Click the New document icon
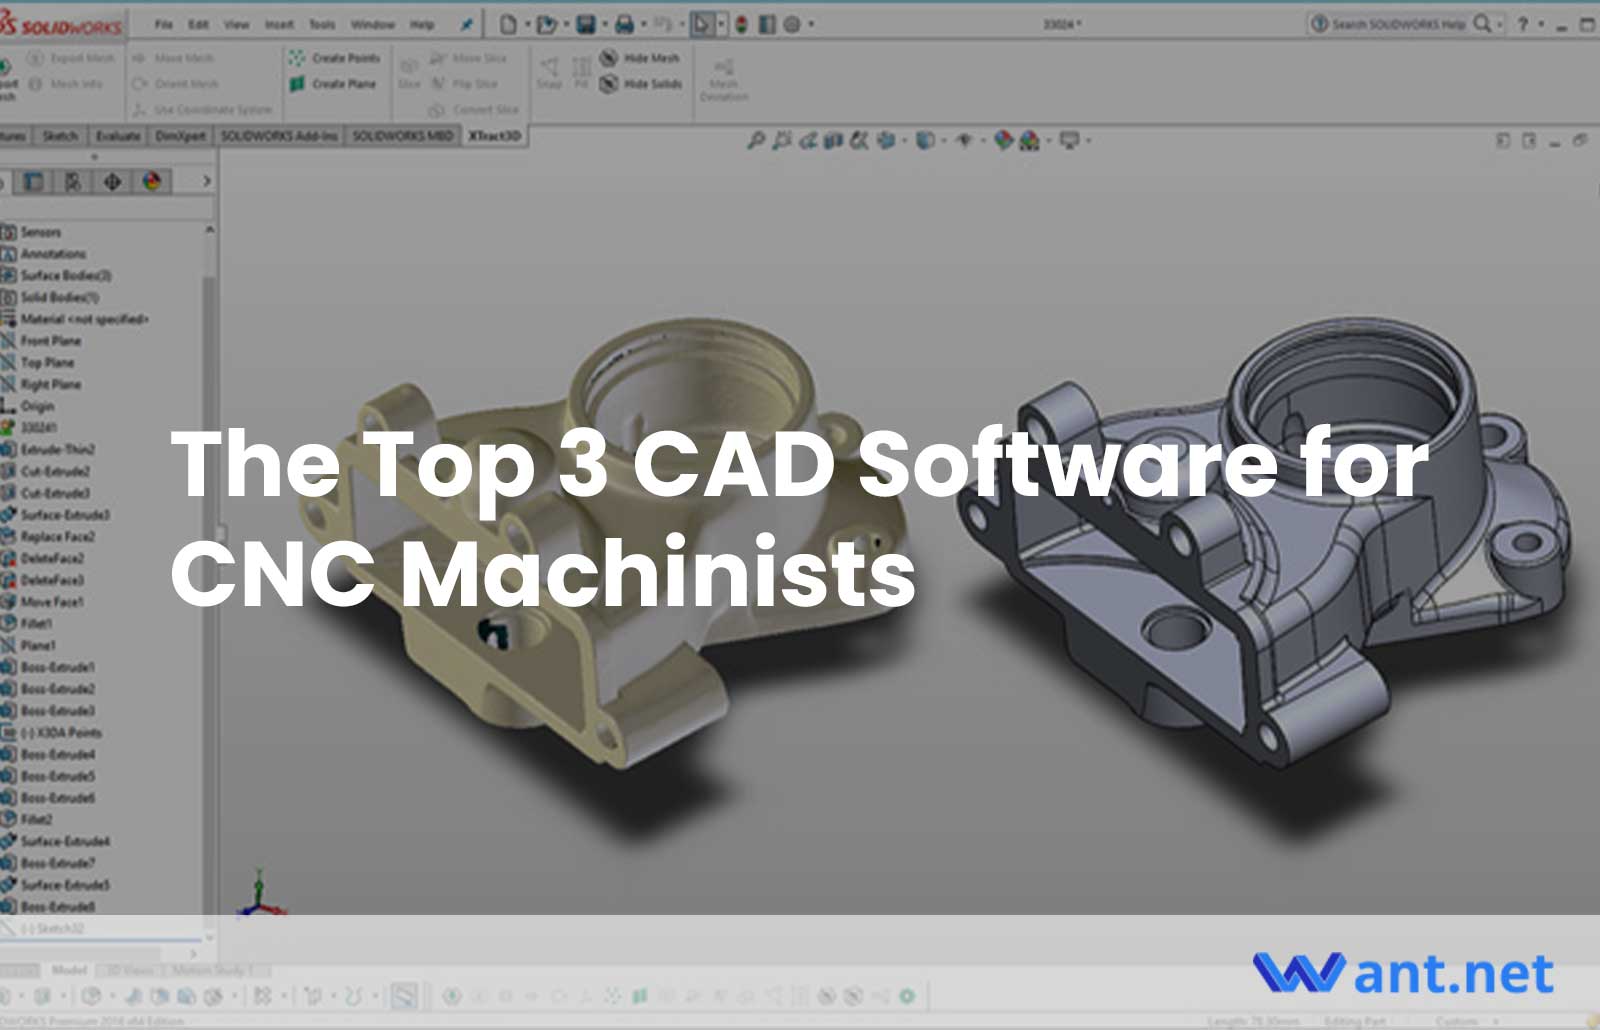The image size is (1600, 1030). point(509,24)
